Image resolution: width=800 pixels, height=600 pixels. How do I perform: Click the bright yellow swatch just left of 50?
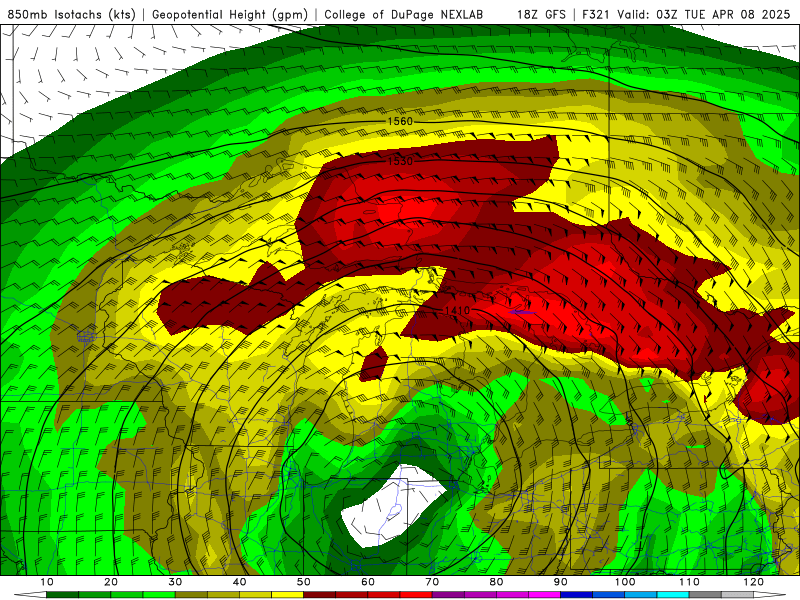[288, 595]
